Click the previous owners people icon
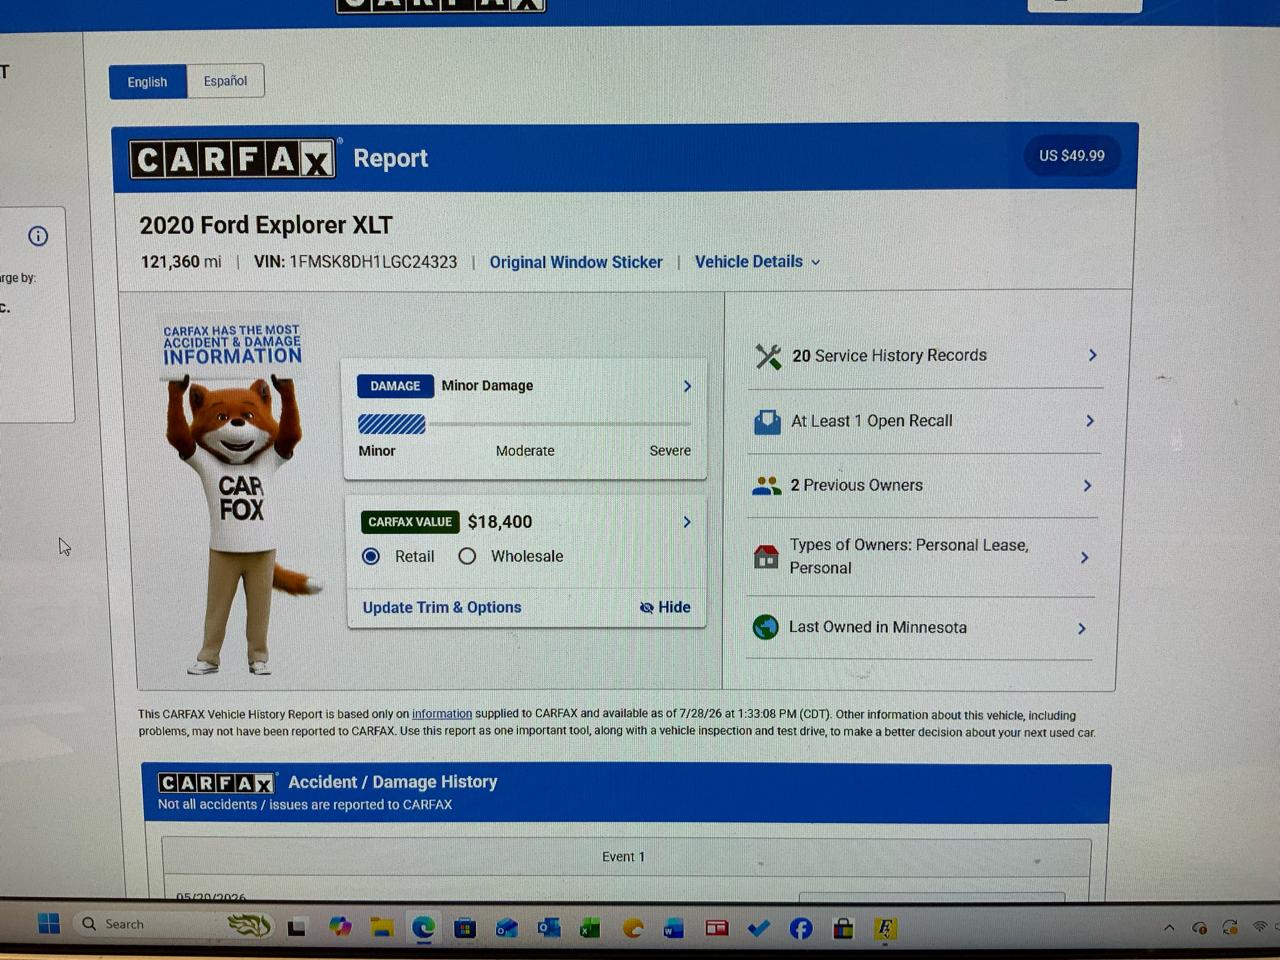The width and height of the screenshot is (1280, 960). tap(766, 486)
